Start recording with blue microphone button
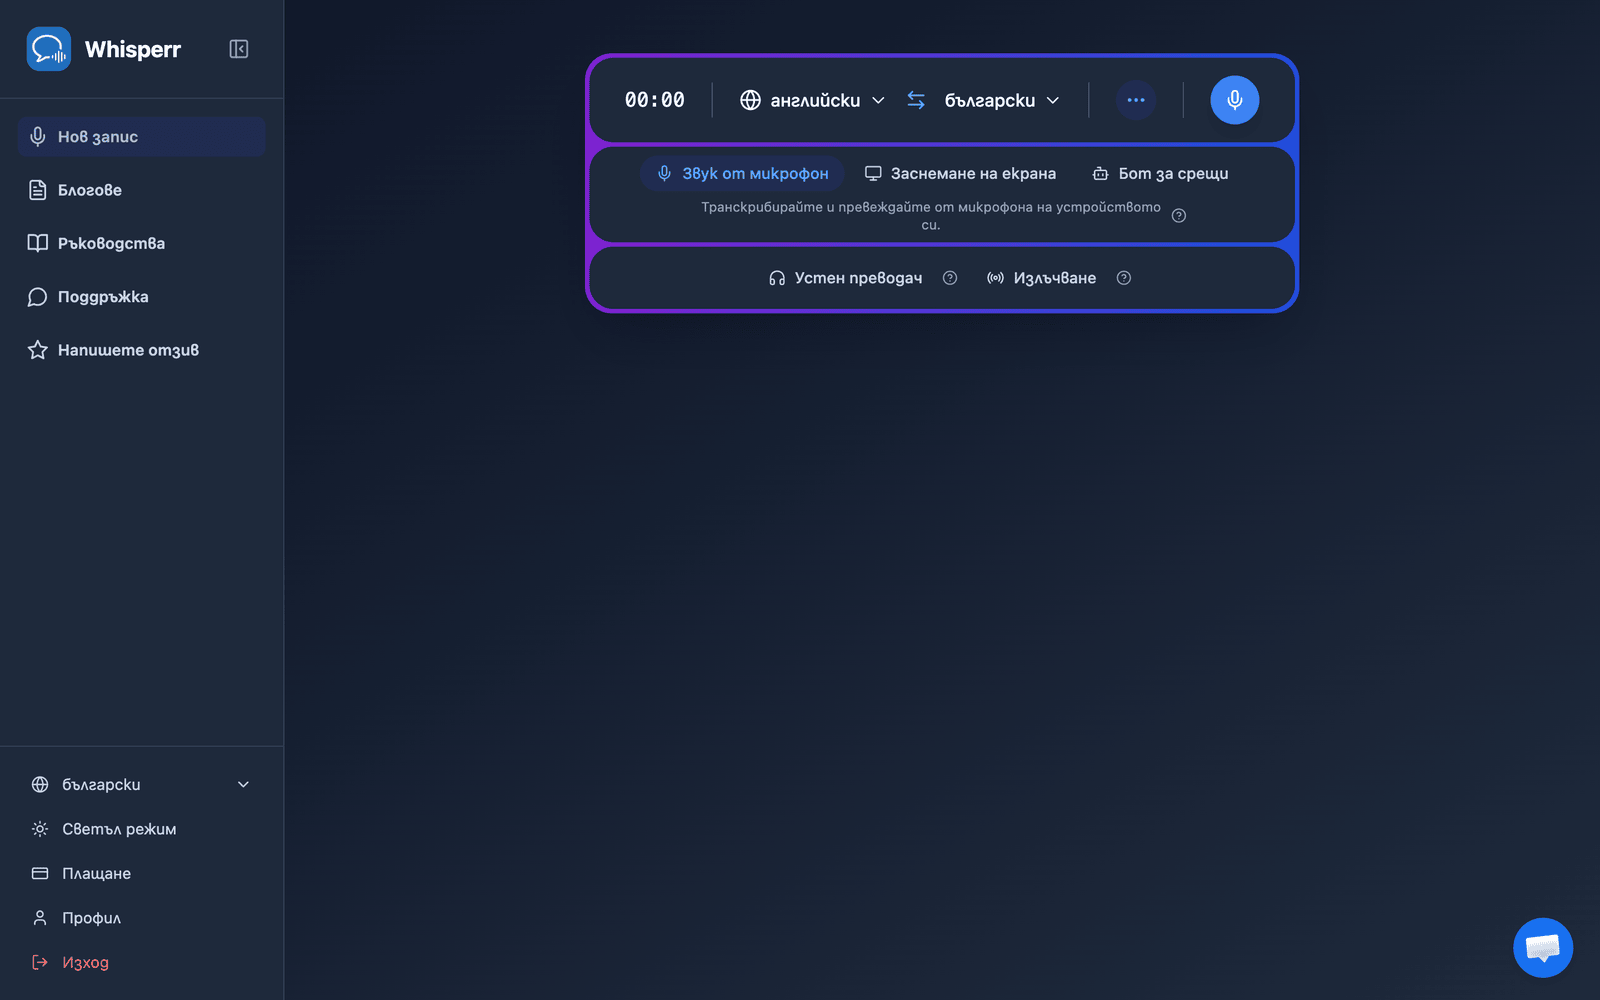1600x1000 pixels. (x=1235, y=100)
